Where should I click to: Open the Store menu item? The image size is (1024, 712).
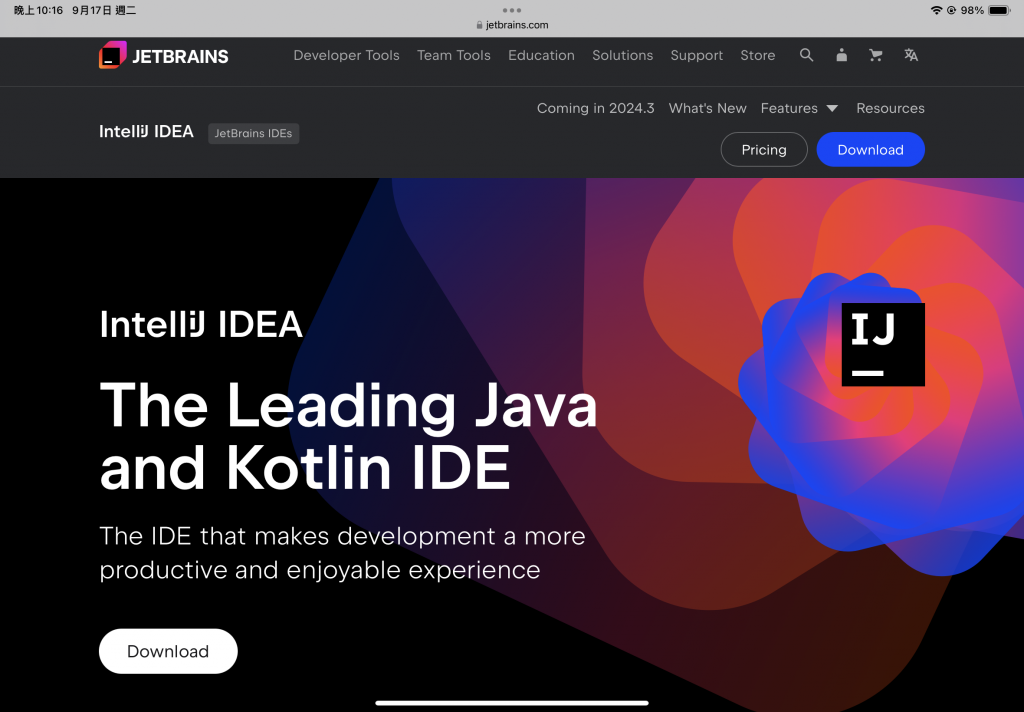pos(758,56)
